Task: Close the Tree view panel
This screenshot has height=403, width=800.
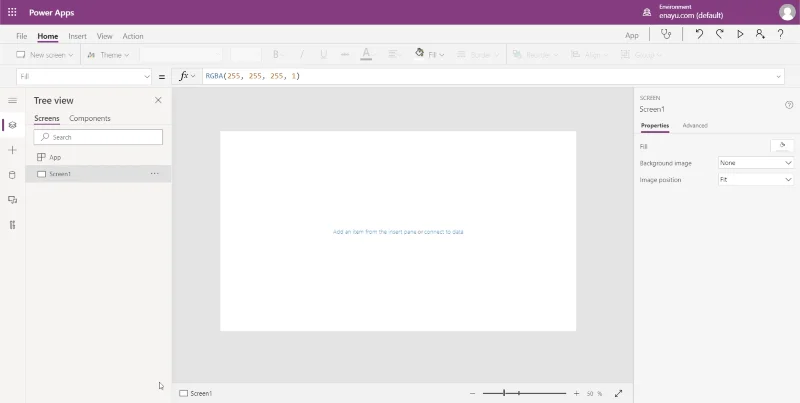Action: pos(158,100)
